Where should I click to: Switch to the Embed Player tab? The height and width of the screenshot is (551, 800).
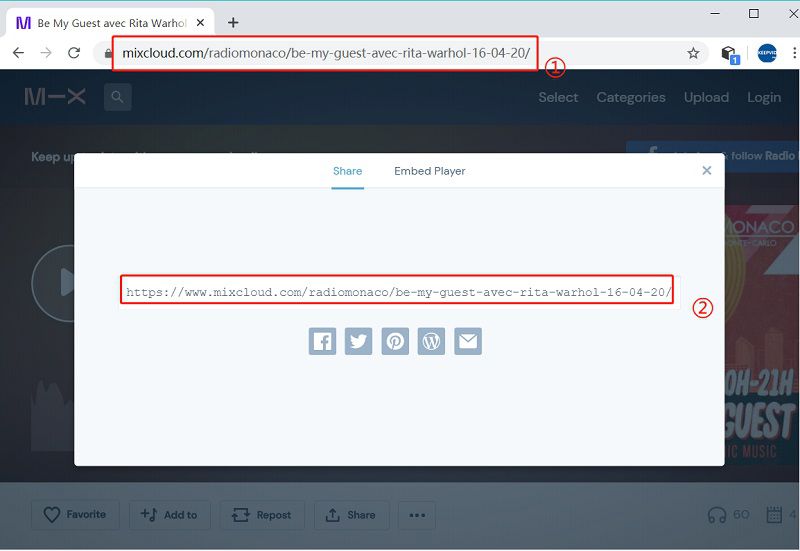pos(430,171)
